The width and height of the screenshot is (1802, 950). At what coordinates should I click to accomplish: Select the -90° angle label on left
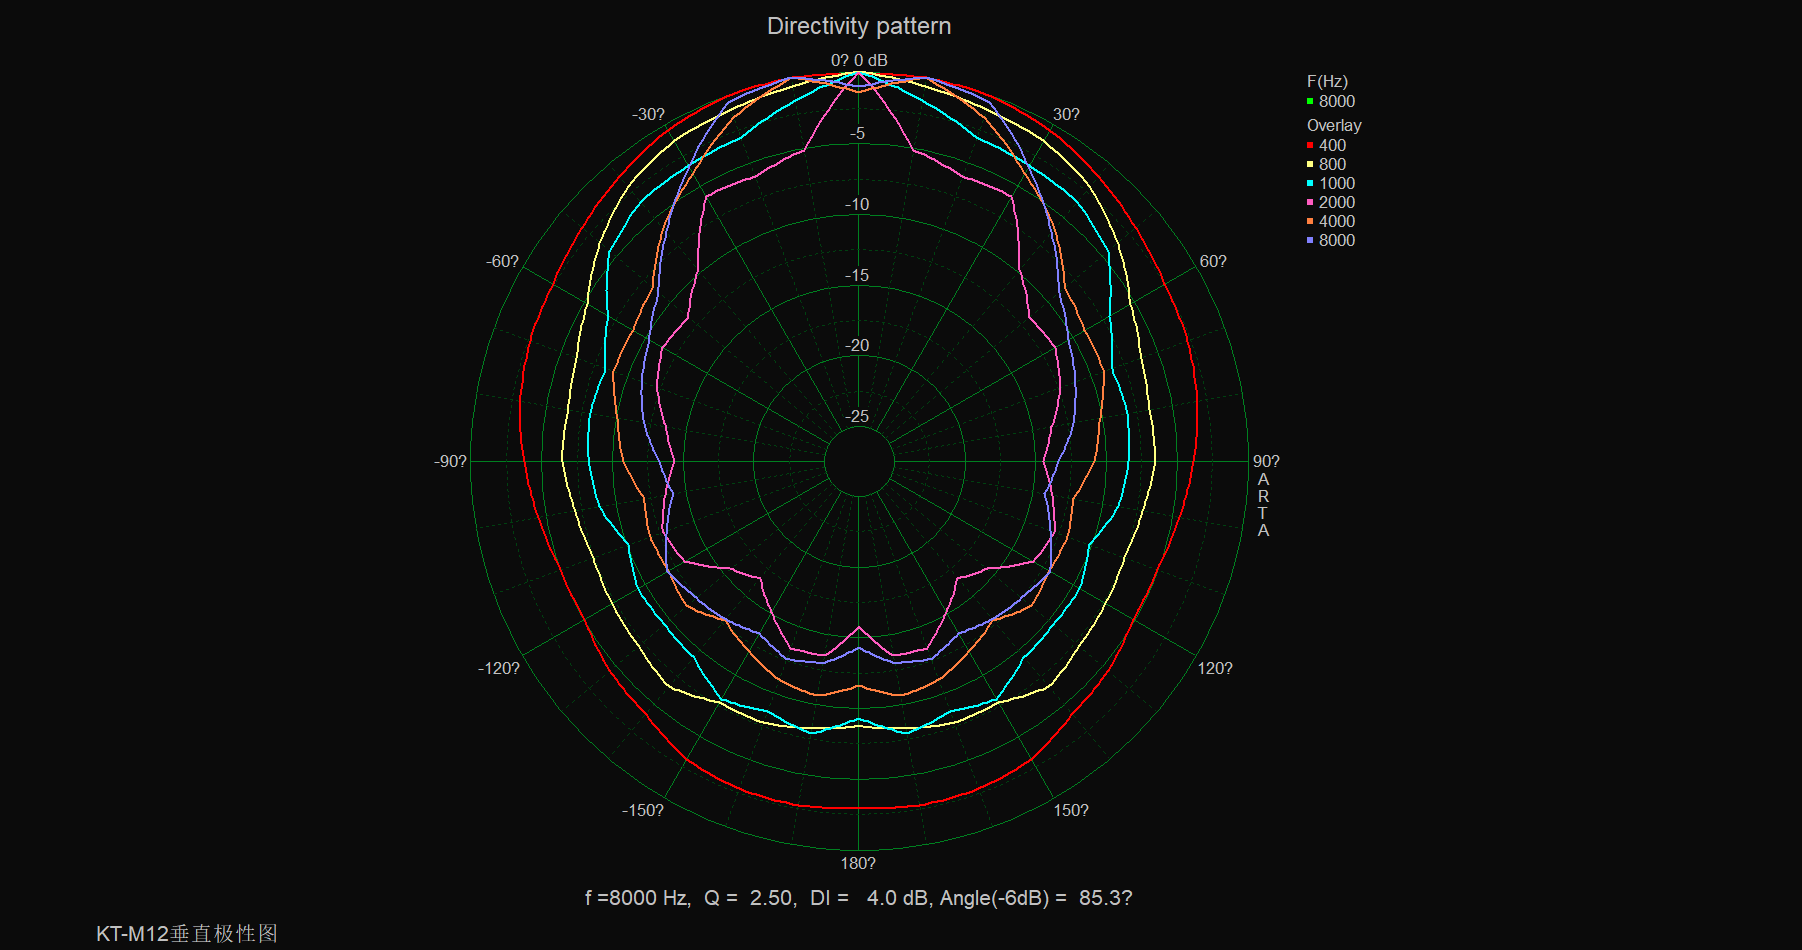450,461
